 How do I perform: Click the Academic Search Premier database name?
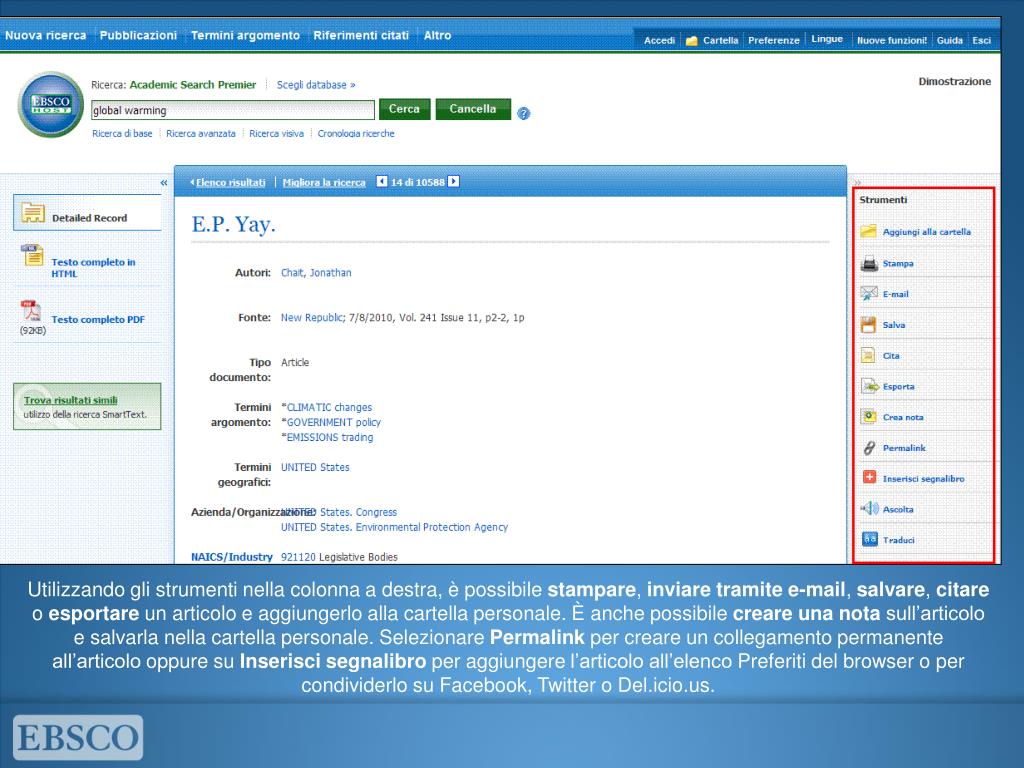coord(193,85)
